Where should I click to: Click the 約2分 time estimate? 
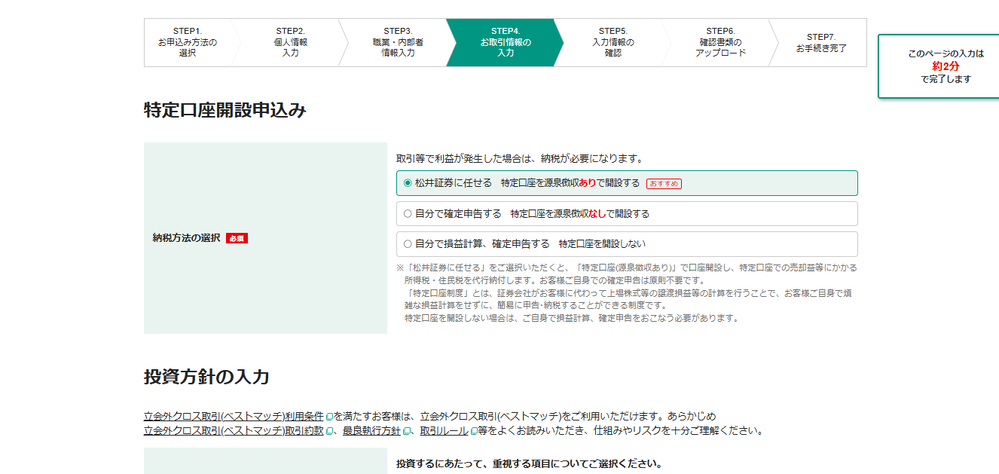point(945,66)
